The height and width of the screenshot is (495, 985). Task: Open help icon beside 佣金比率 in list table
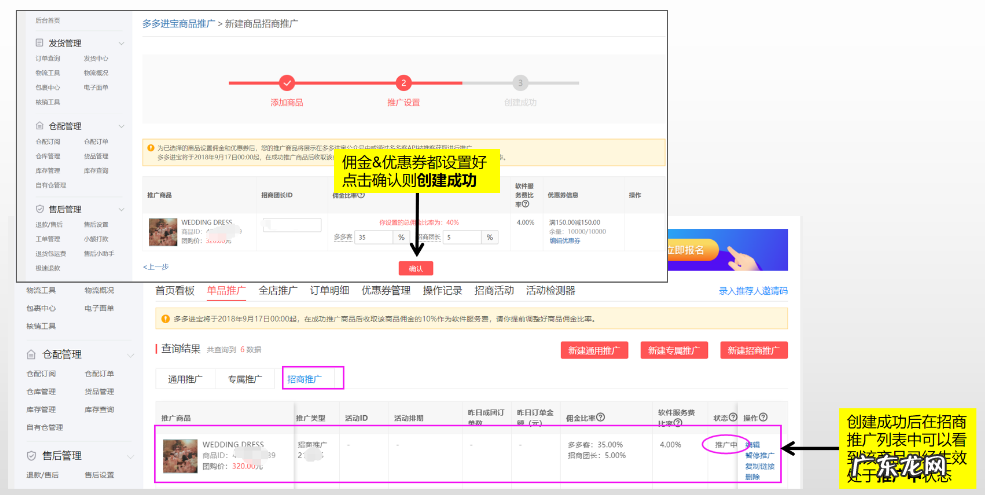(601, 418)
